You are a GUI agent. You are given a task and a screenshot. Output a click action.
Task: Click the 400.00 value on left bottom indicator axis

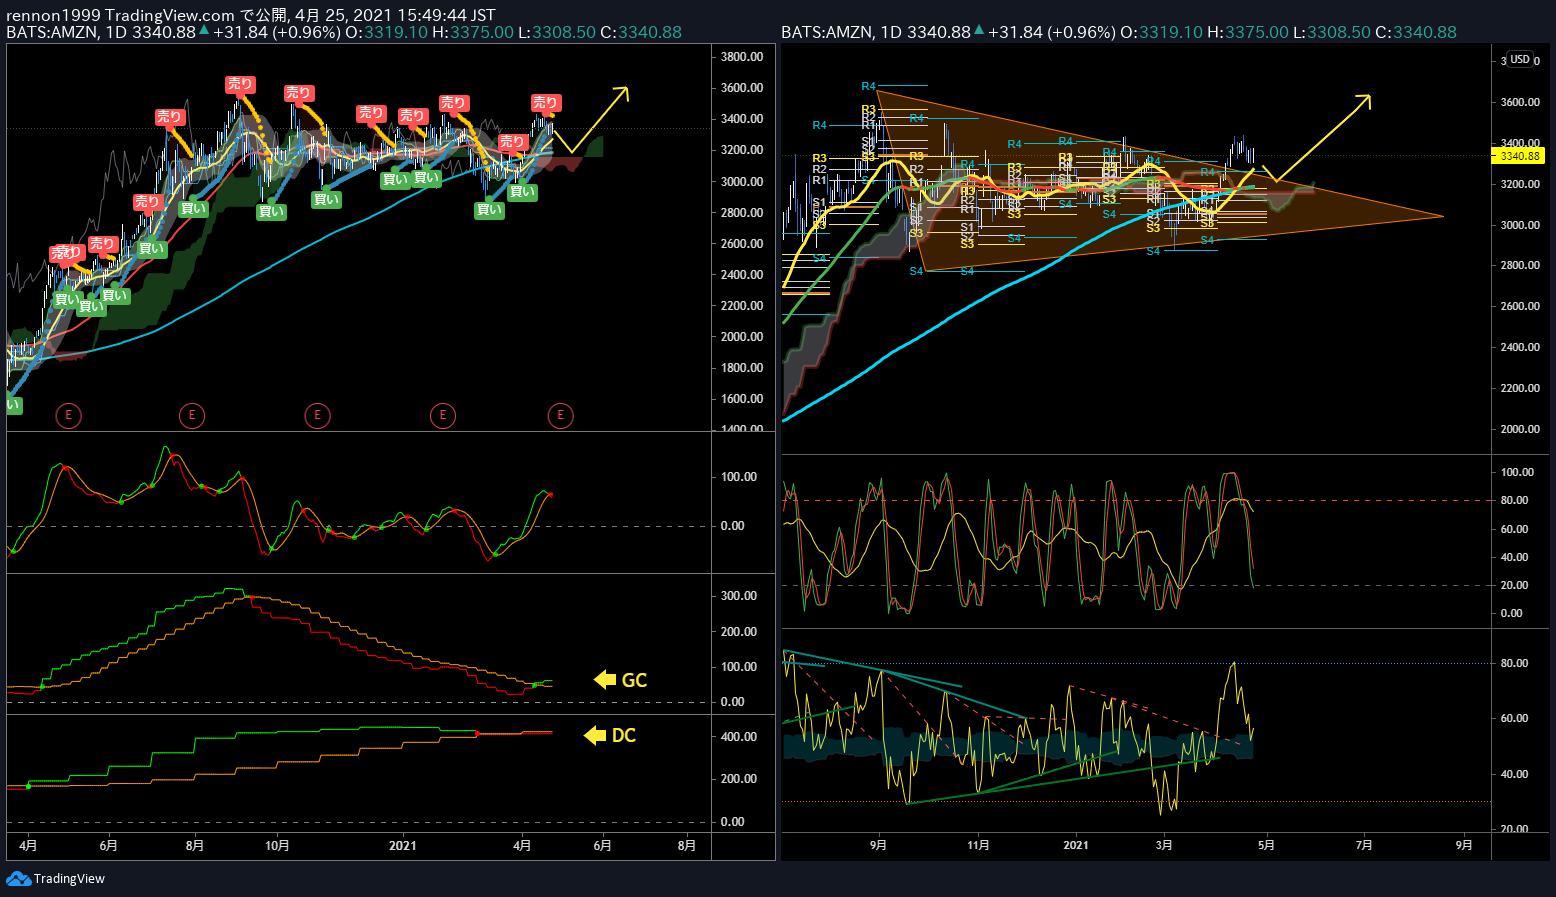[x=739, y=737]
